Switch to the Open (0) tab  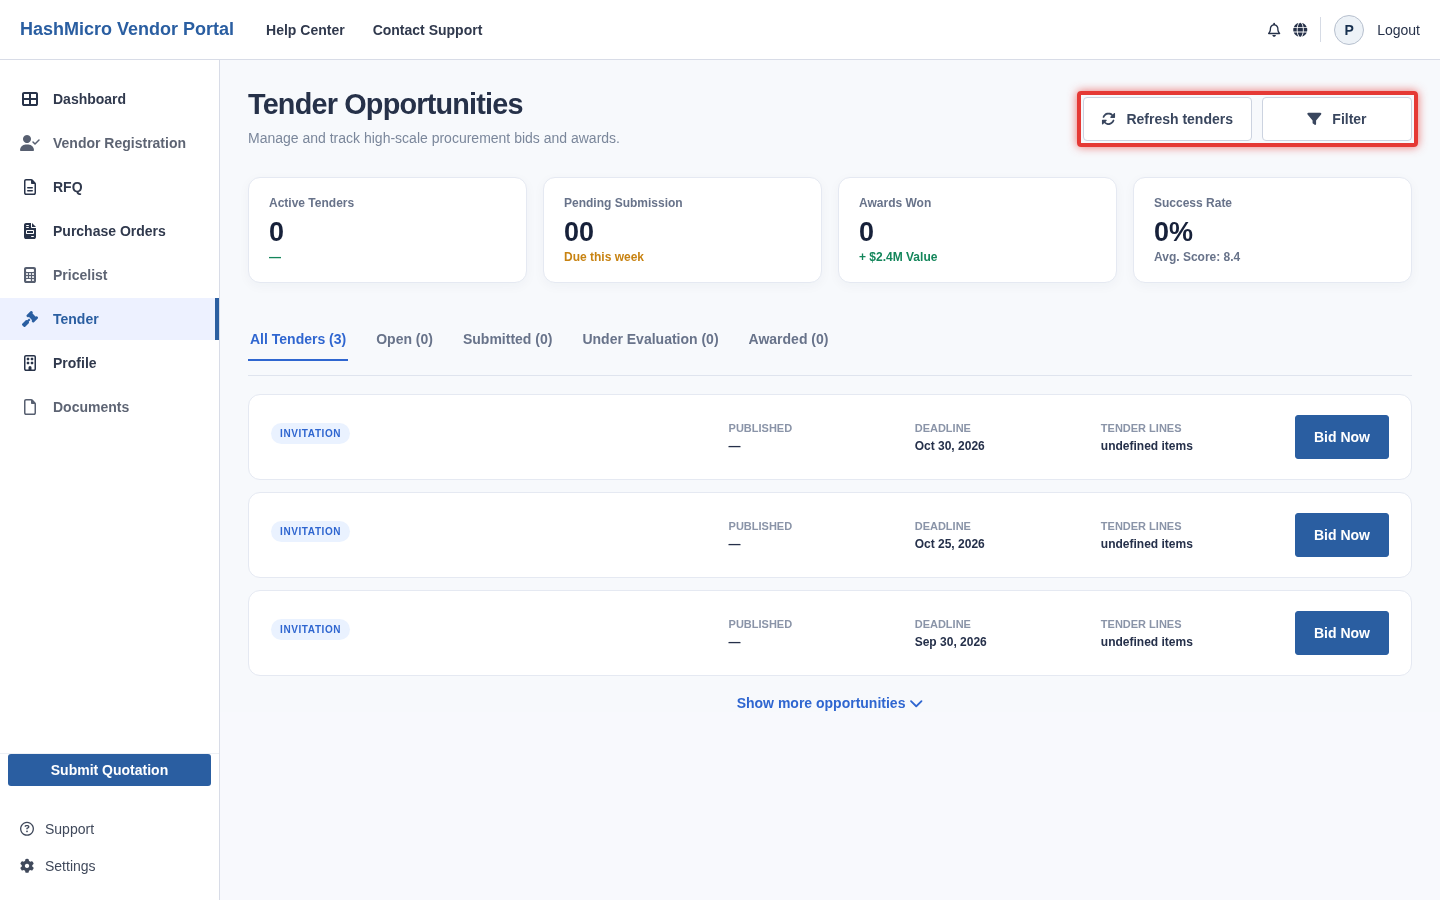(x=404, y=339)
